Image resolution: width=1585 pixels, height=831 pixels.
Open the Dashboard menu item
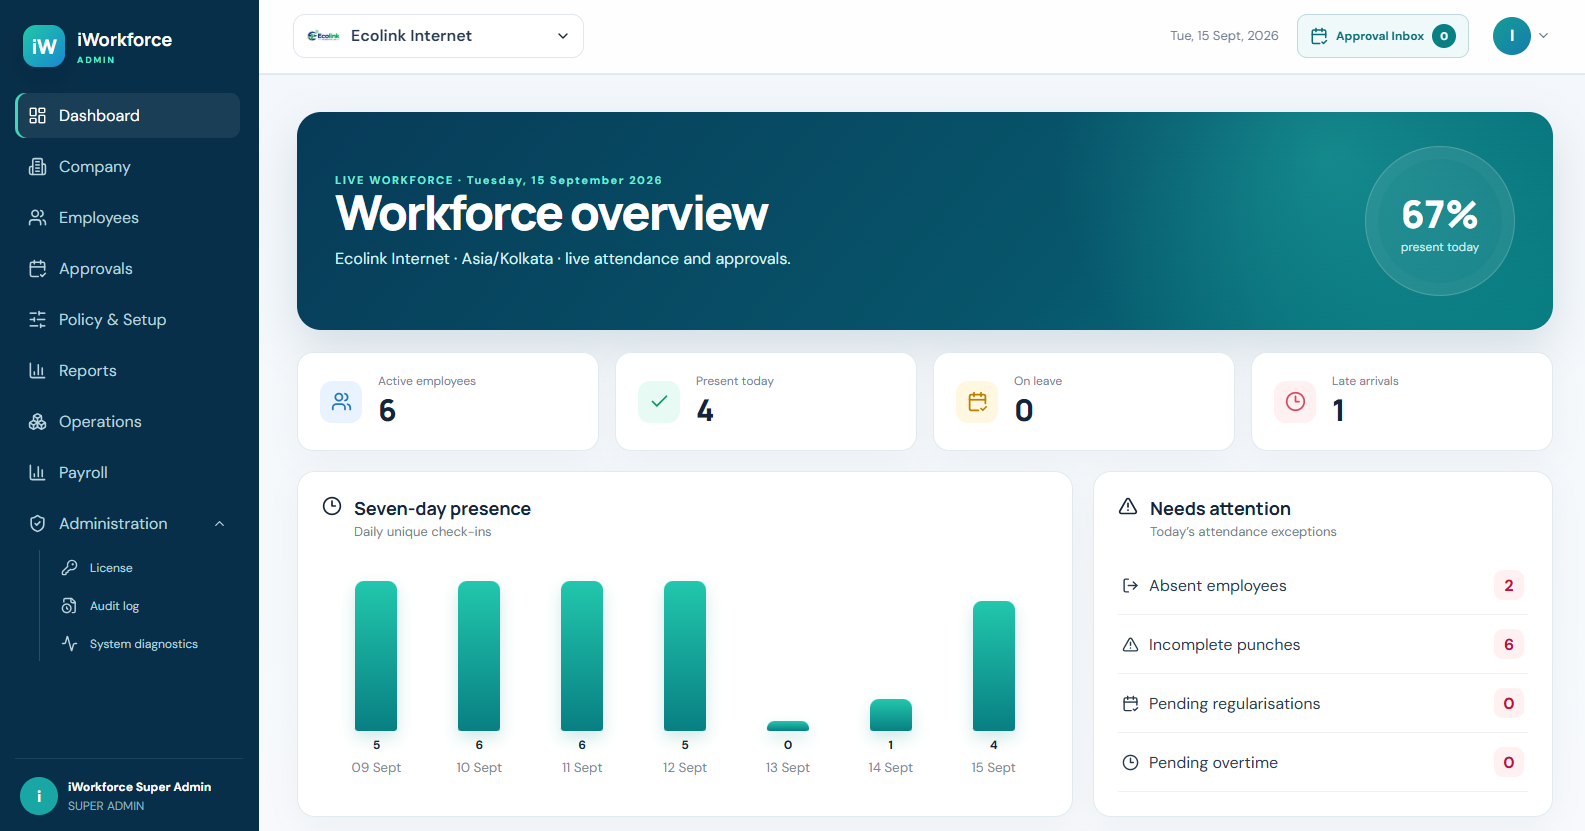tap(128, 115)
